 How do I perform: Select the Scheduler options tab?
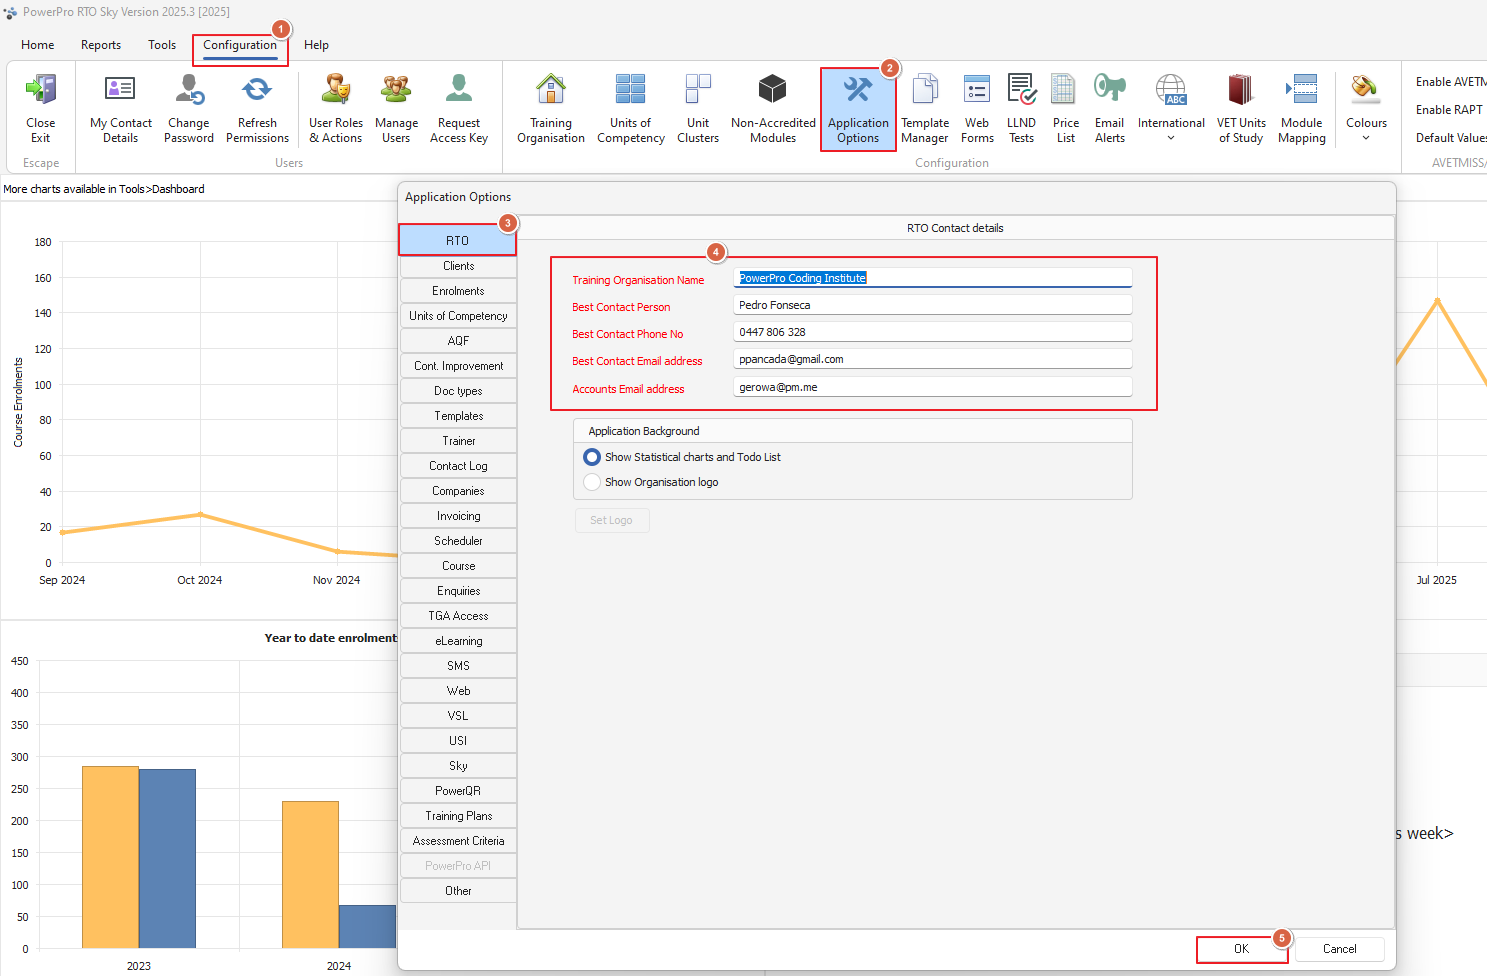459,541
